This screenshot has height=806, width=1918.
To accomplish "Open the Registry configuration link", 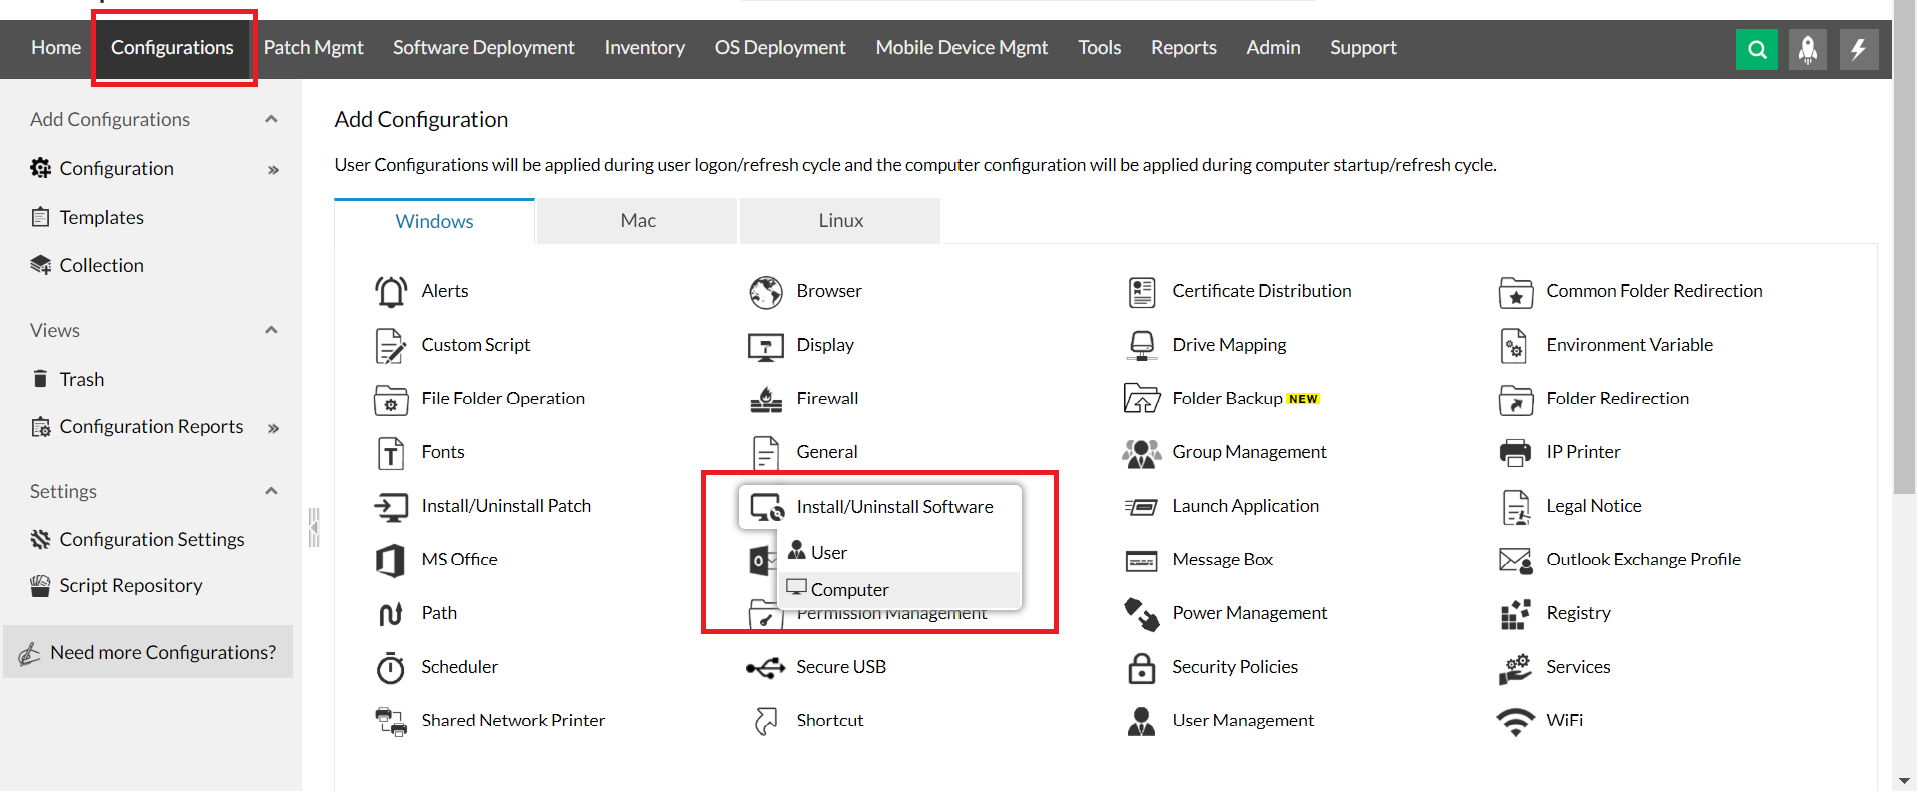I will tap(1578, 613).
